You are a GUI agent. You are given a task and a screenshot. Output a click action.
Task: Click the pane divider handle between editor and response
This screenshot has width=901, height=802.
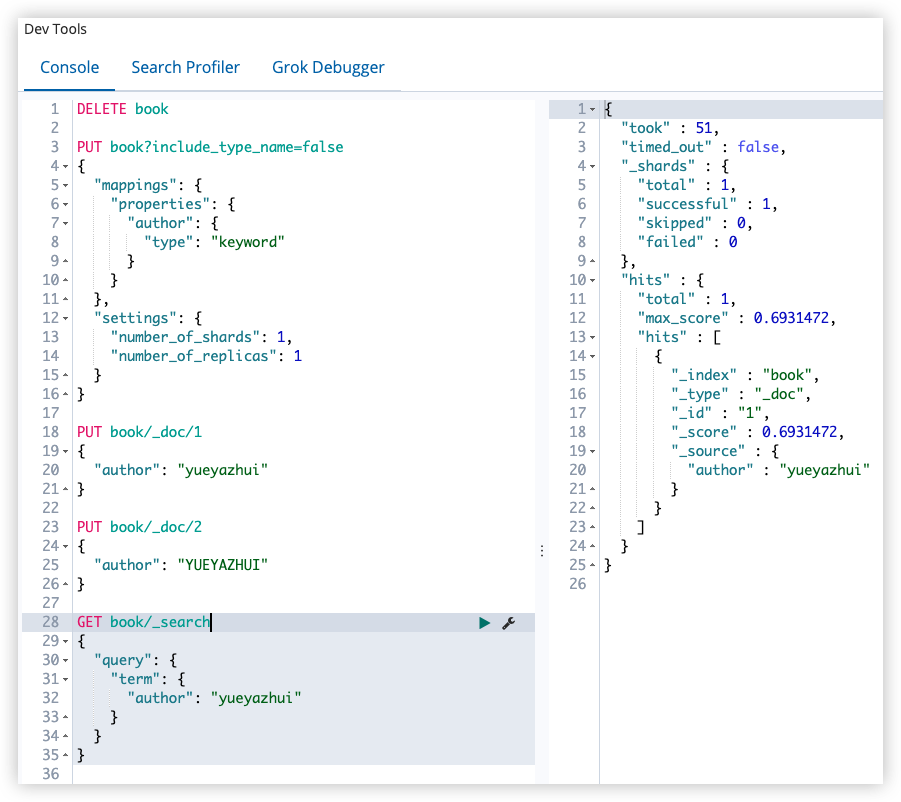[x=542, y=551]
